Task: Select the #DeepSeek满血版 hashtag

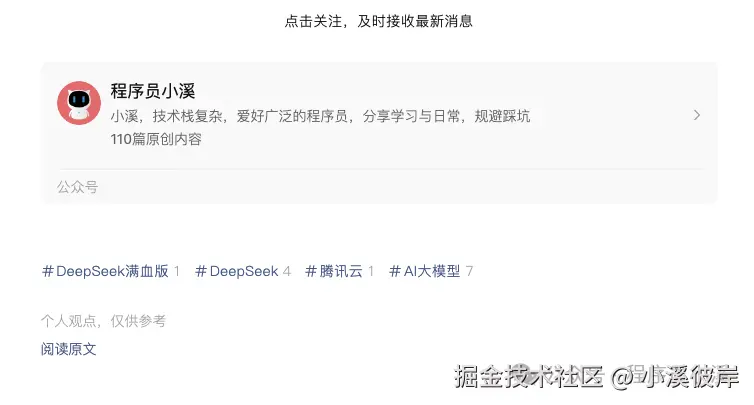Action: pos(105,271)
